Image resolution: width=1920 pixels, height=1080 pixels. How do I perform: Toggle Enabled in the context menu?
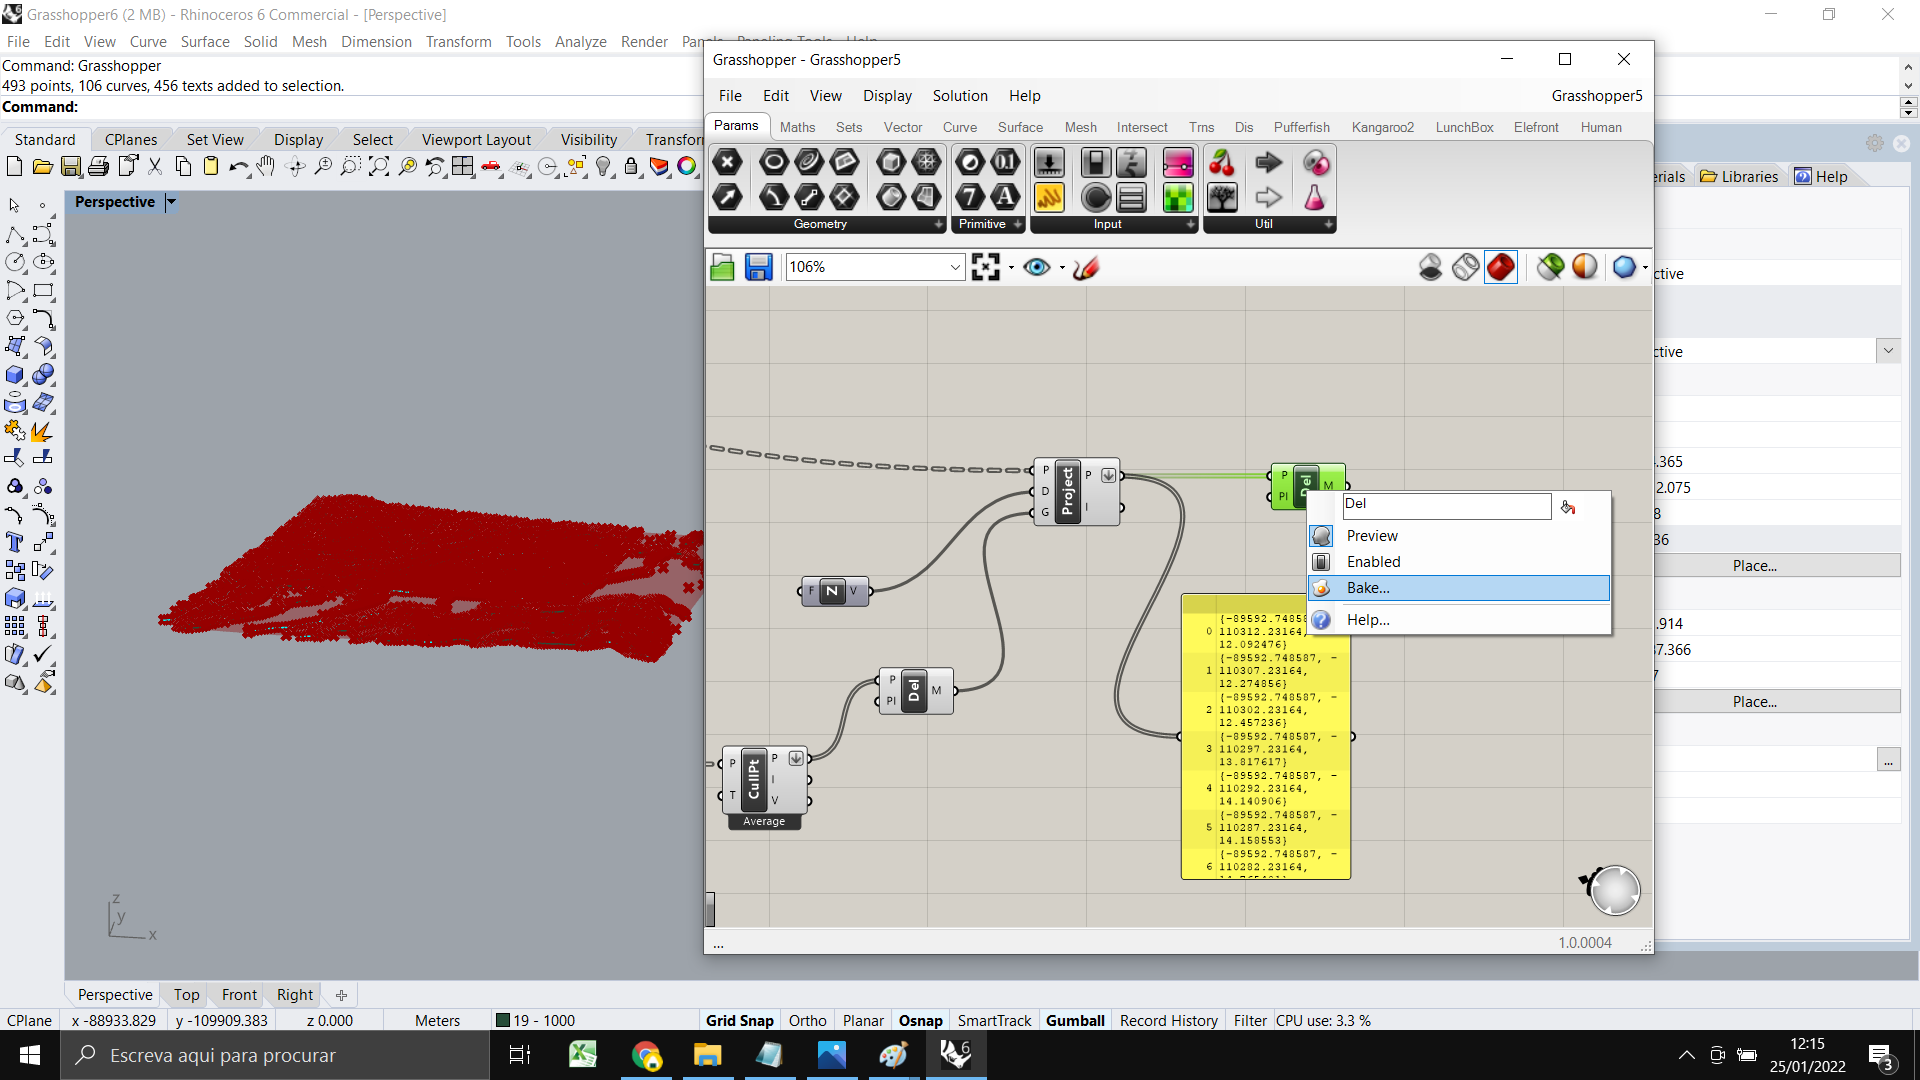pyautogui.click(x=1373, y=562)
